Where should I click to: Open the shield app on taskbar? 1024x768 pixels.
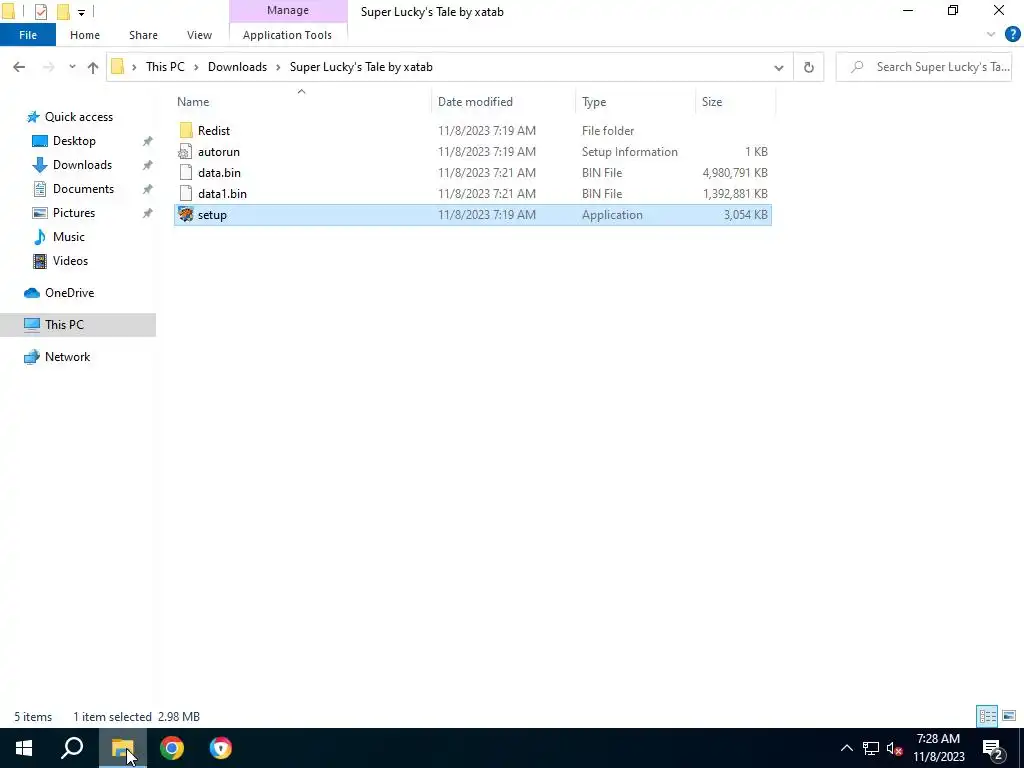[221, 748]
